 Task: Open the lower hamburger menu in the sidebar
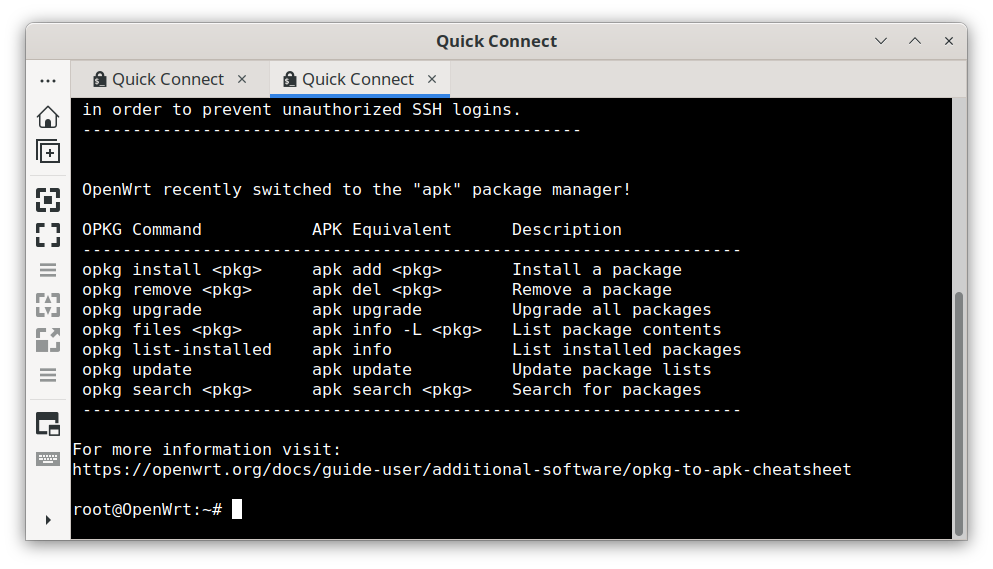pos(48,375)
